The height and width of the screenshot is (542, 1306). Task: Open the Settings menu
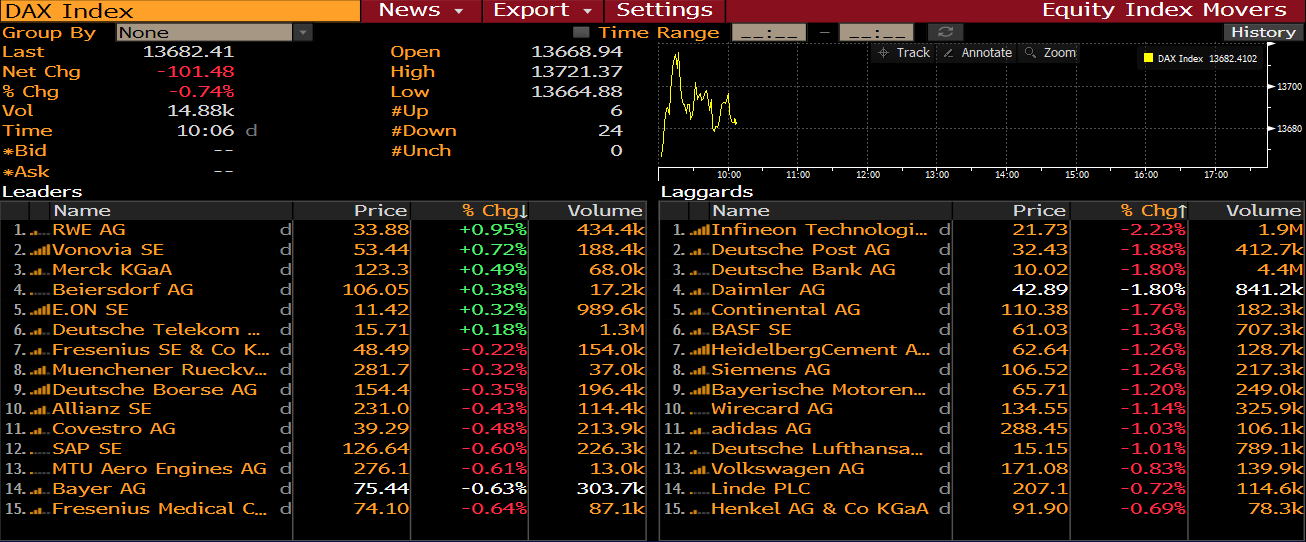tap(664, 10)
